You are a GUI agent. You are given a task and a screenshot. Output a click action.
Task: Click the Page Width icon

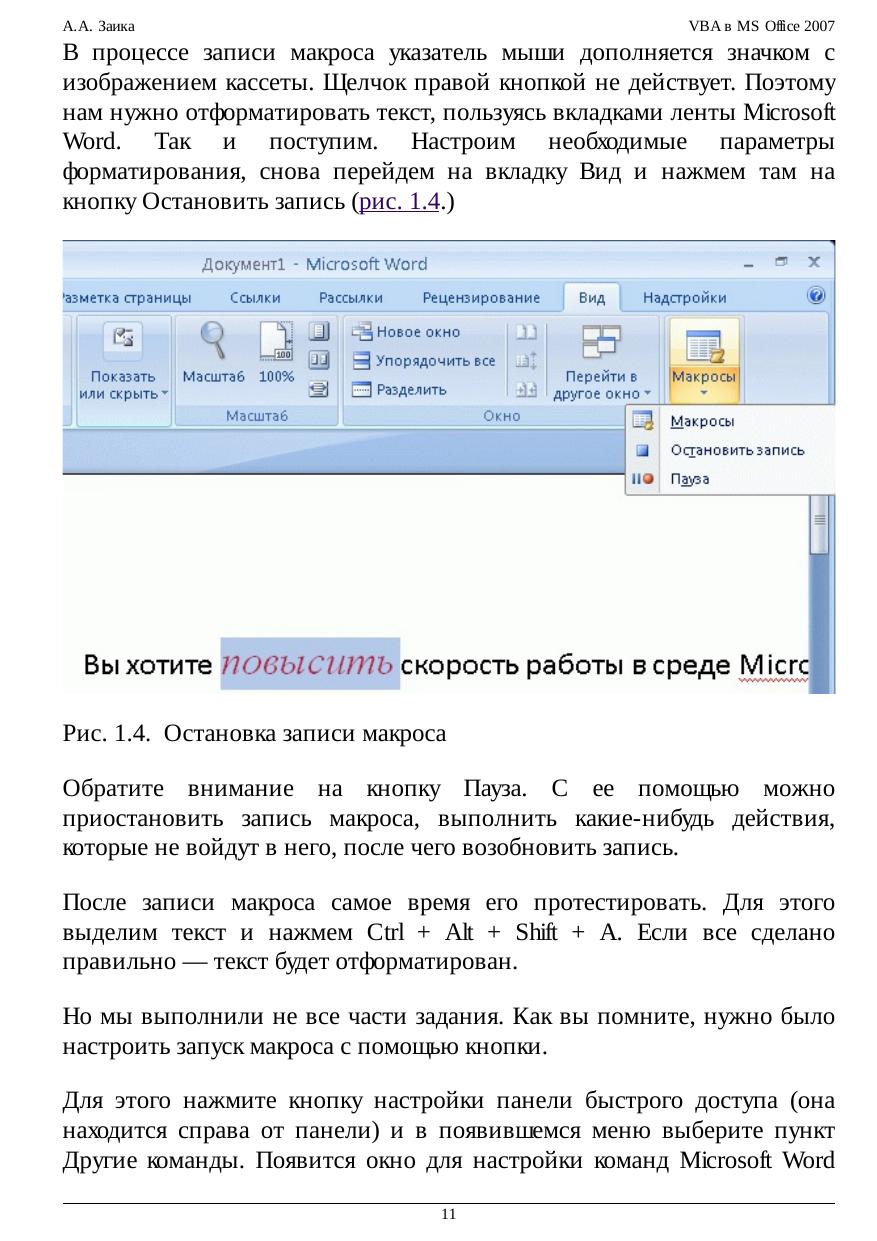pos(319,389)
